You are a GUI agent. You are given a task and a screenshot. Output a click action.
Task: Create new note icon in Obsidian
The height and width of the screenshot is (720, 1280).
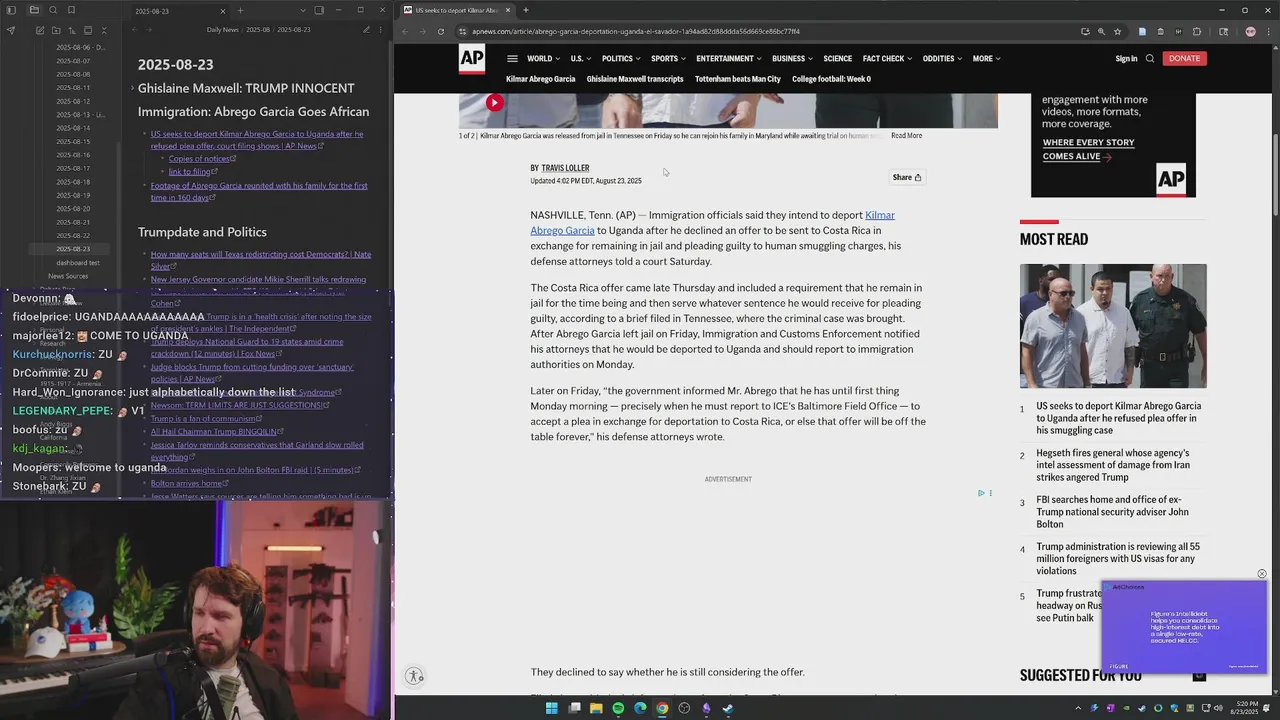click(40, 30)
